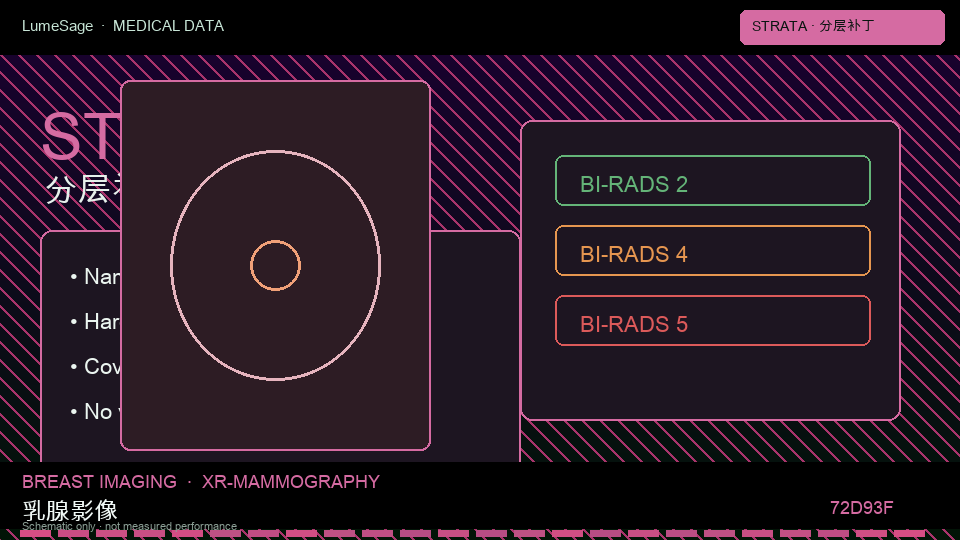Select the BI-RADS 4 category box

click(713, 250)
